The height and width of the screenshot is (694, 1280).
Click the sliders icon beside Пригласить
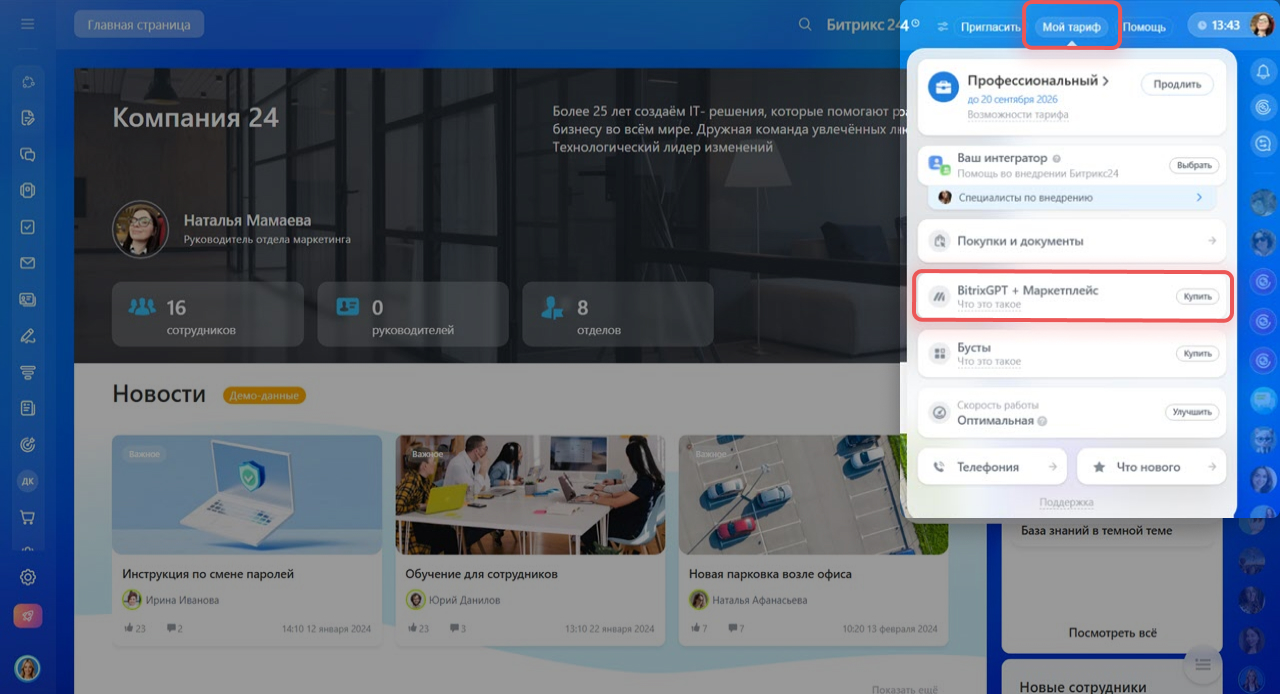(x=942, y=27)
